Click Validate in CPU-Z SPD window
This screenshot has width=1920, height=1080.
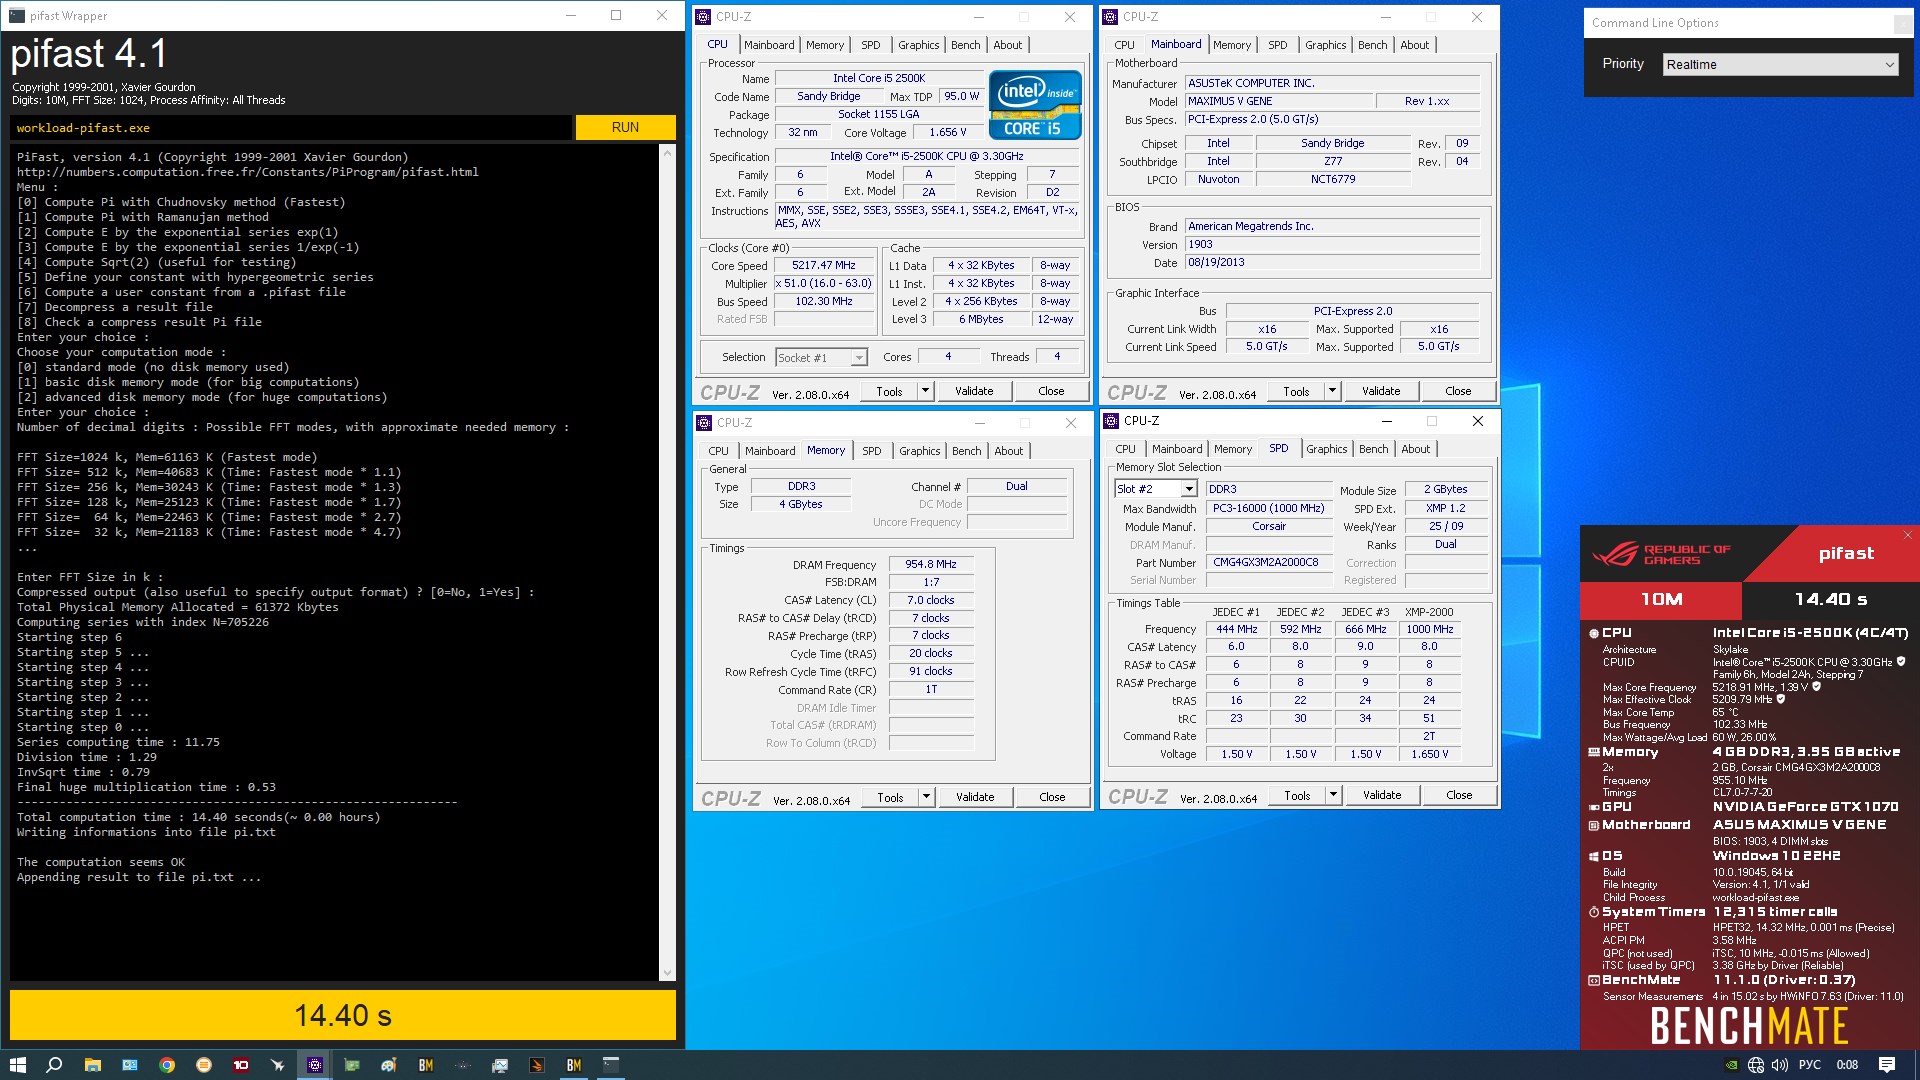1382,795
